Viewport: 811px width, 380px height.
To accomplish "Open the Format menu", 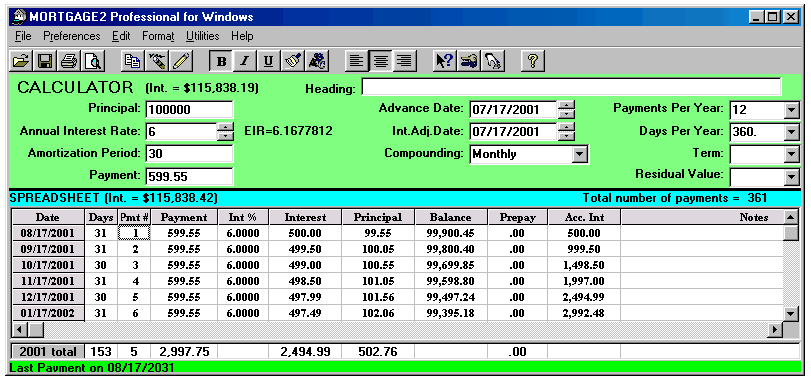I will click(158, 36).
